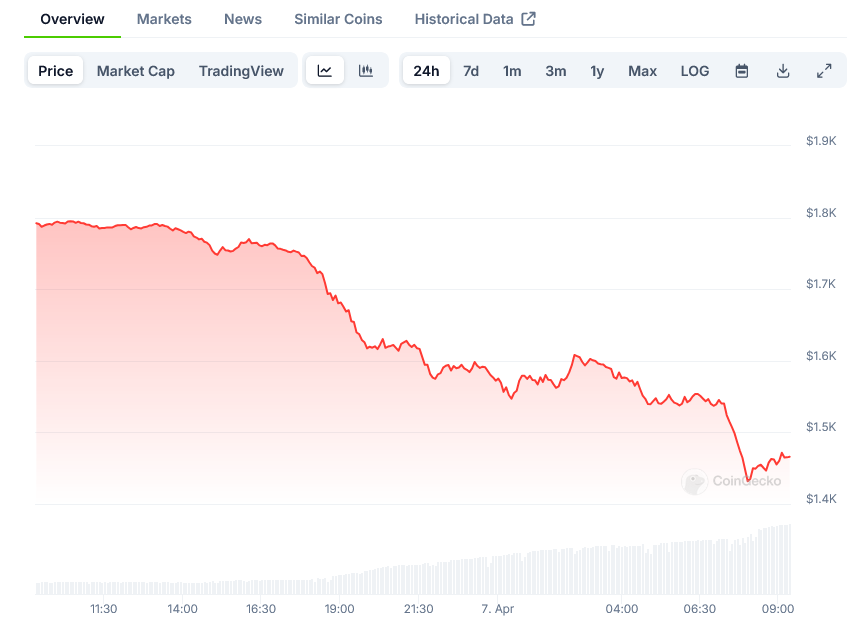The width and height of the screenshot is (847, 627).
Task: Click the 16:30 time axis label
Action: [x=261, y=609]
